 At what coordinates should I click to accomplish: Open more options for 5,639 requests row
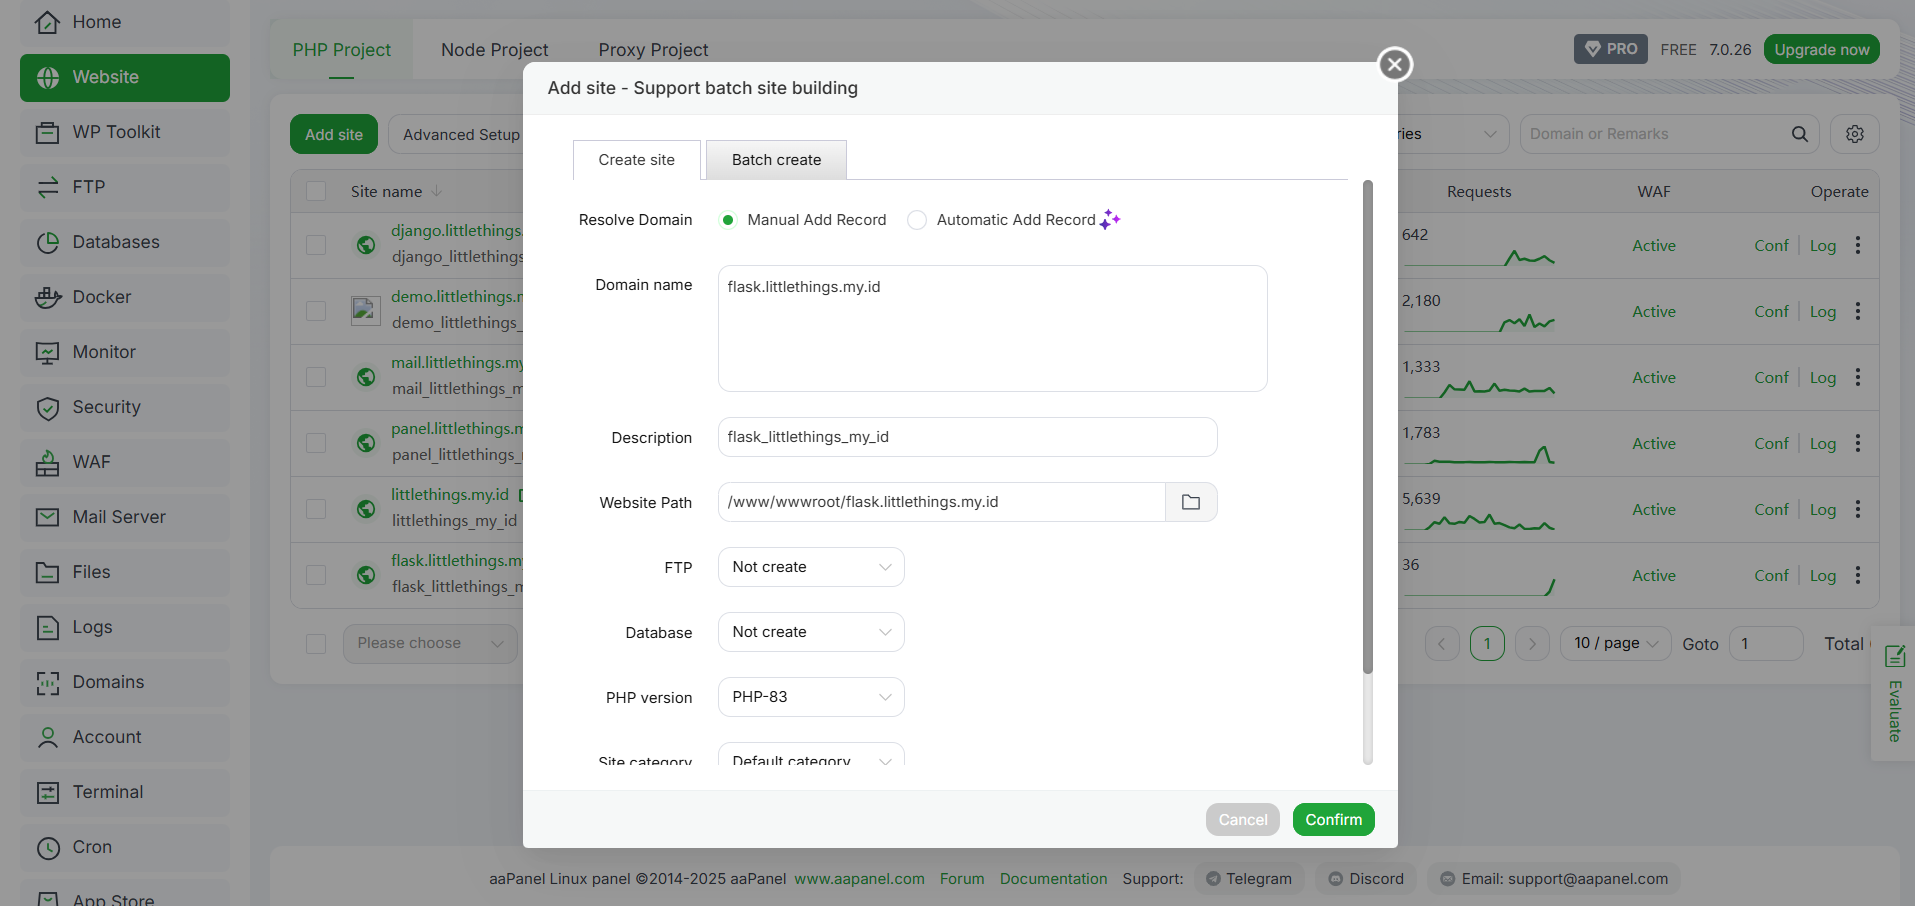point(1858,509)
